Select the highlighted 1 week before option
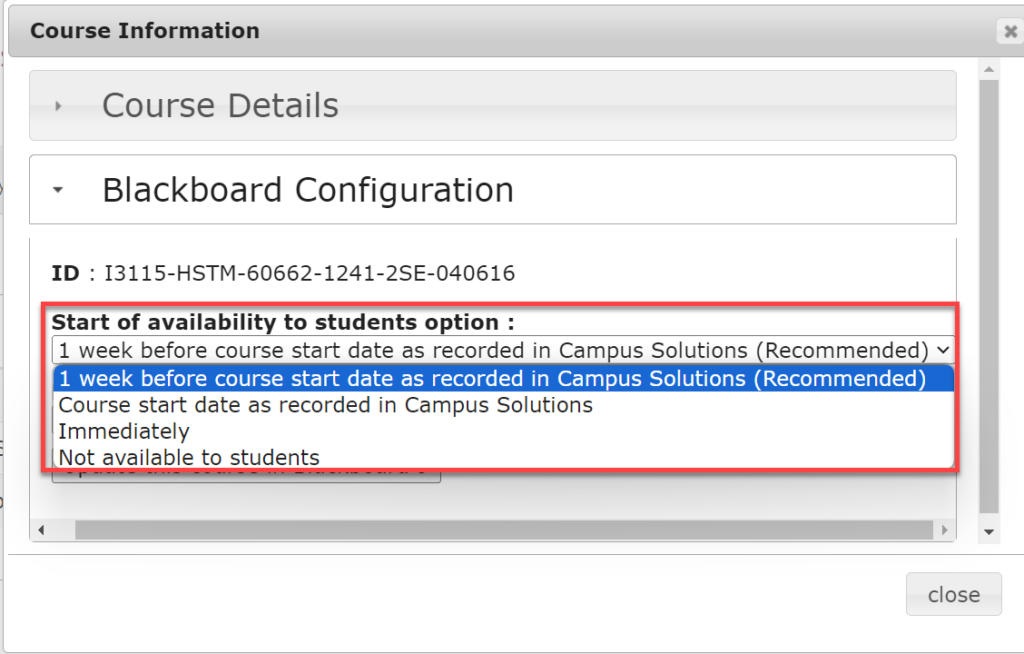Viewport: 1024px width, 654px height. (x=500, y=379)
